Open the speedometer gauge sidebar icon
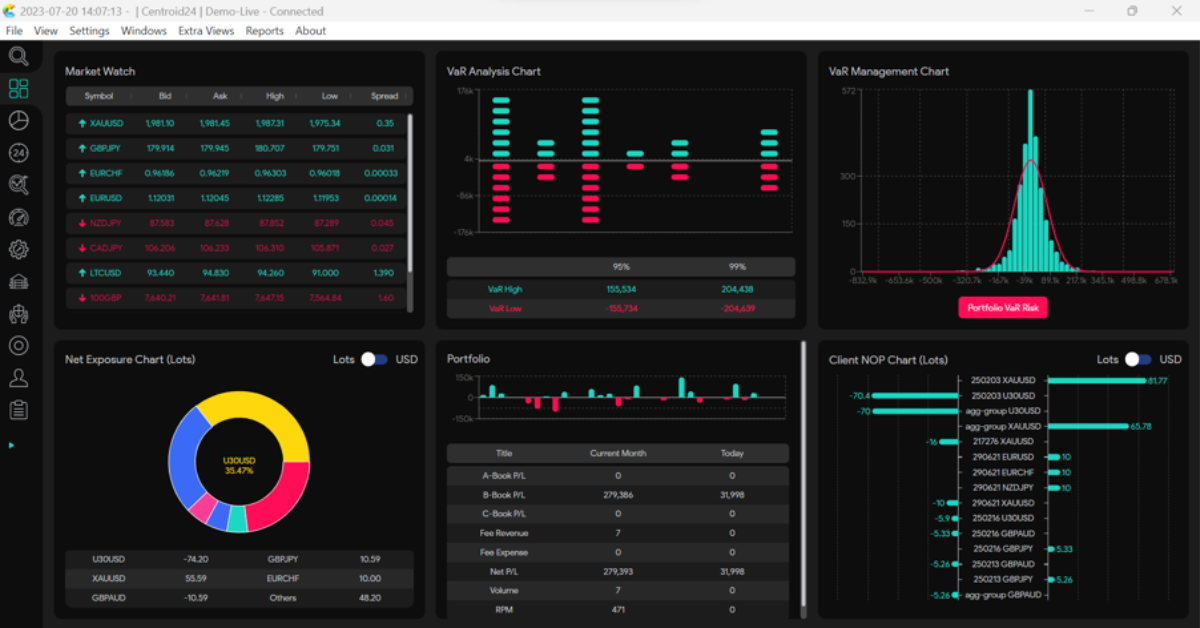 tap(18, 217)
